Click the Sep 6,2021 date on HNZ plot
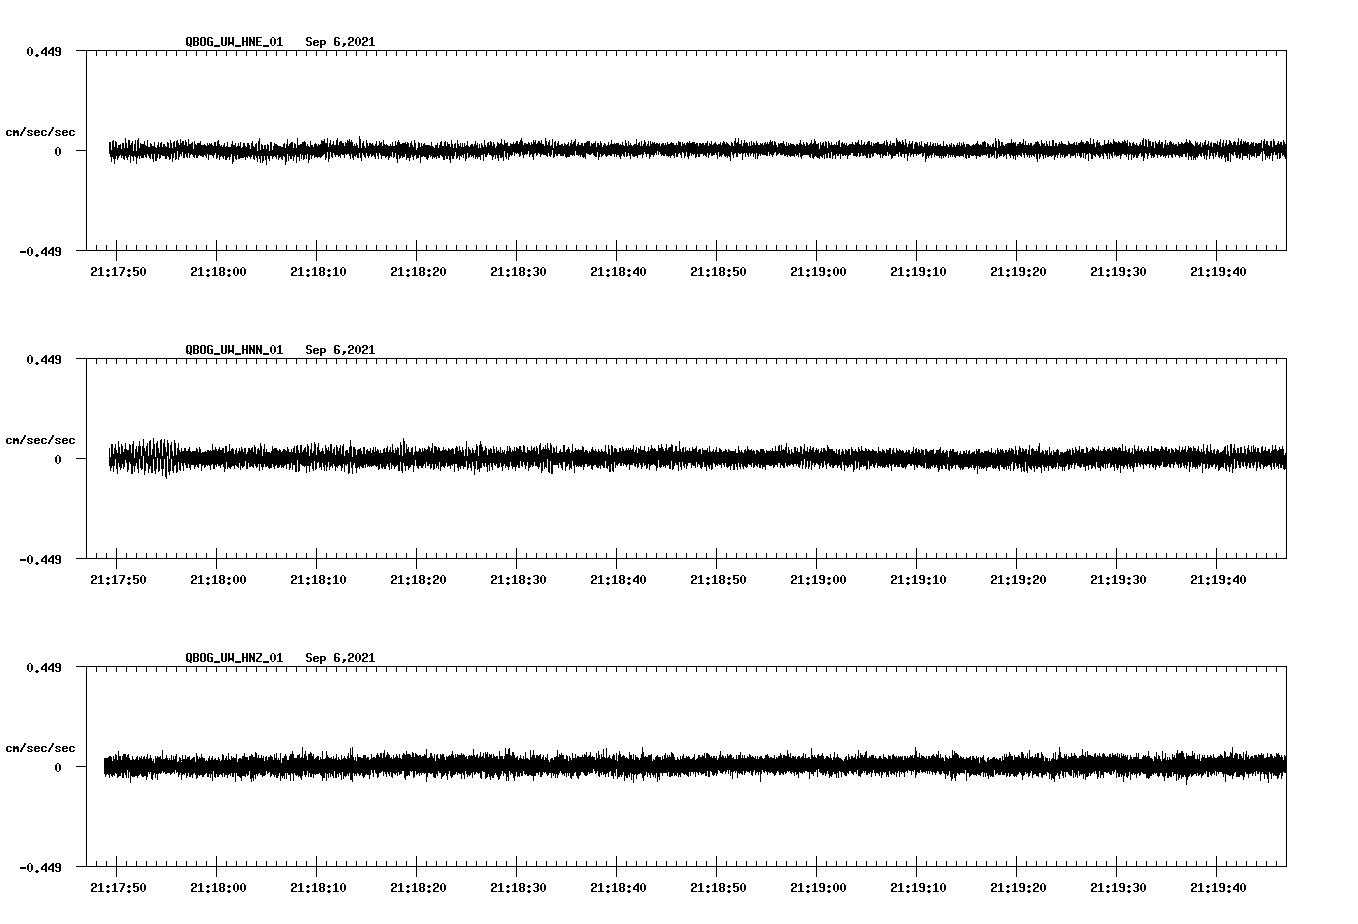 pos(340,658)
